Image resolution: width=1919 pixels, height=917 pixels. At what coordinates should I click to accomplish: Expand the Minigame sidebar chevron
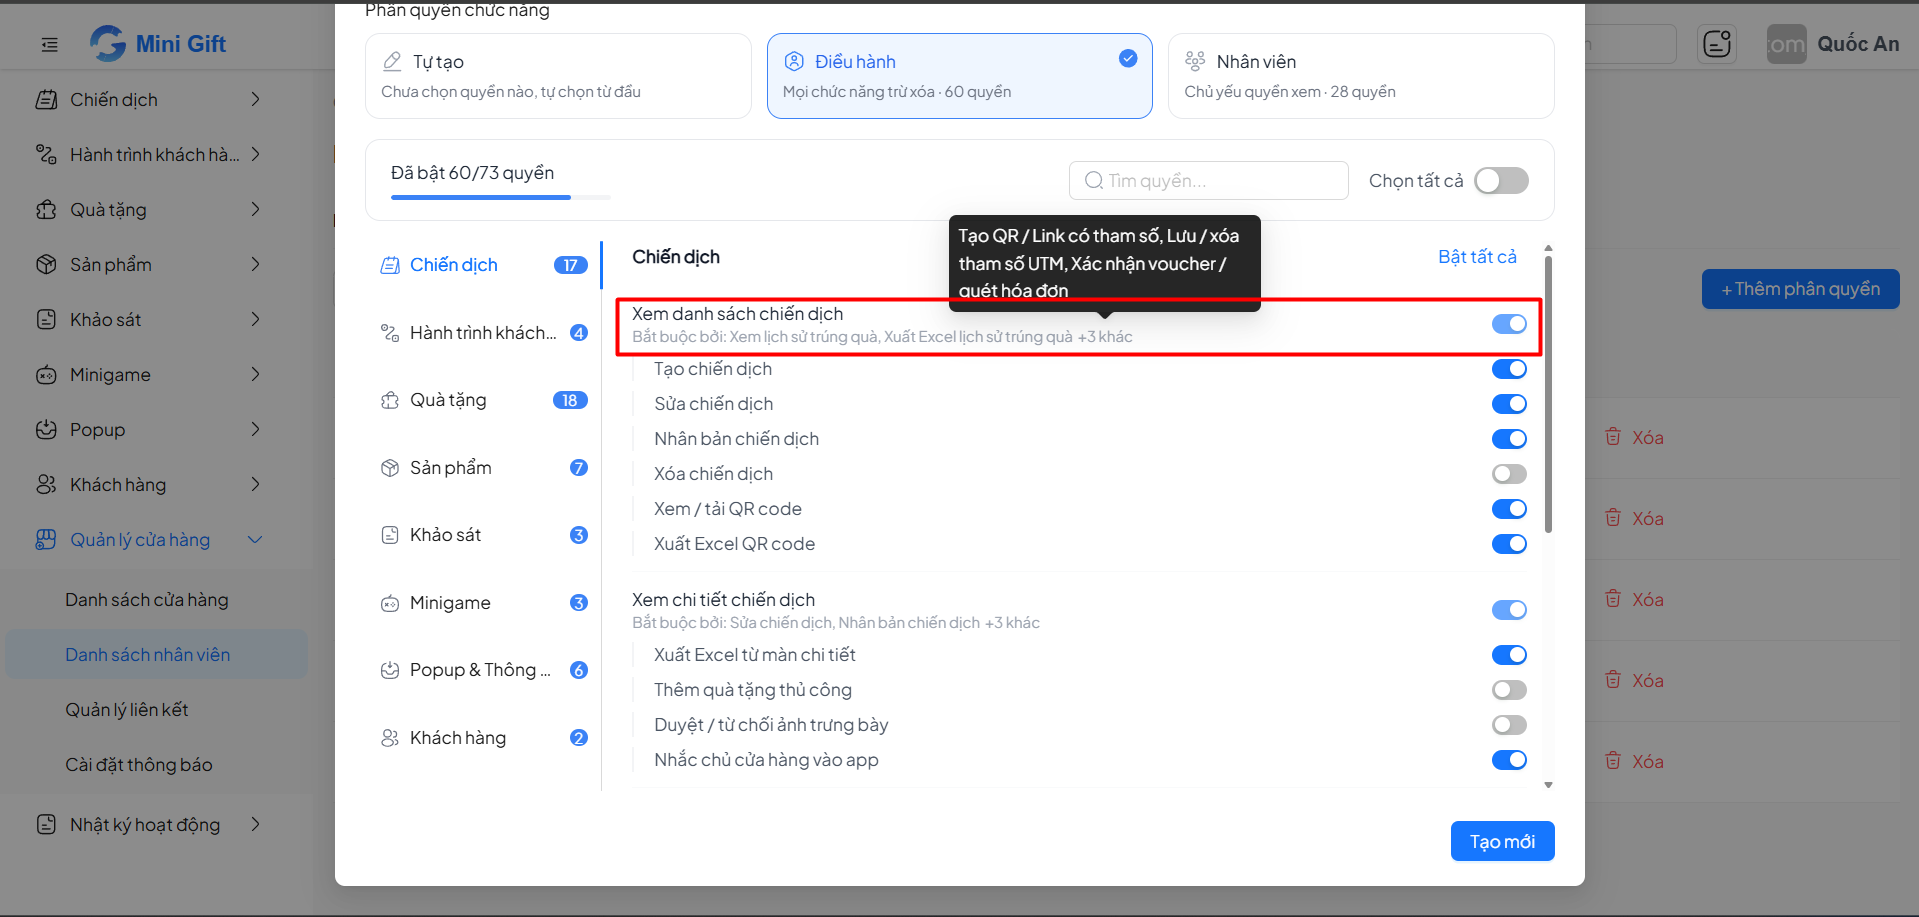(x=256, y=374)
